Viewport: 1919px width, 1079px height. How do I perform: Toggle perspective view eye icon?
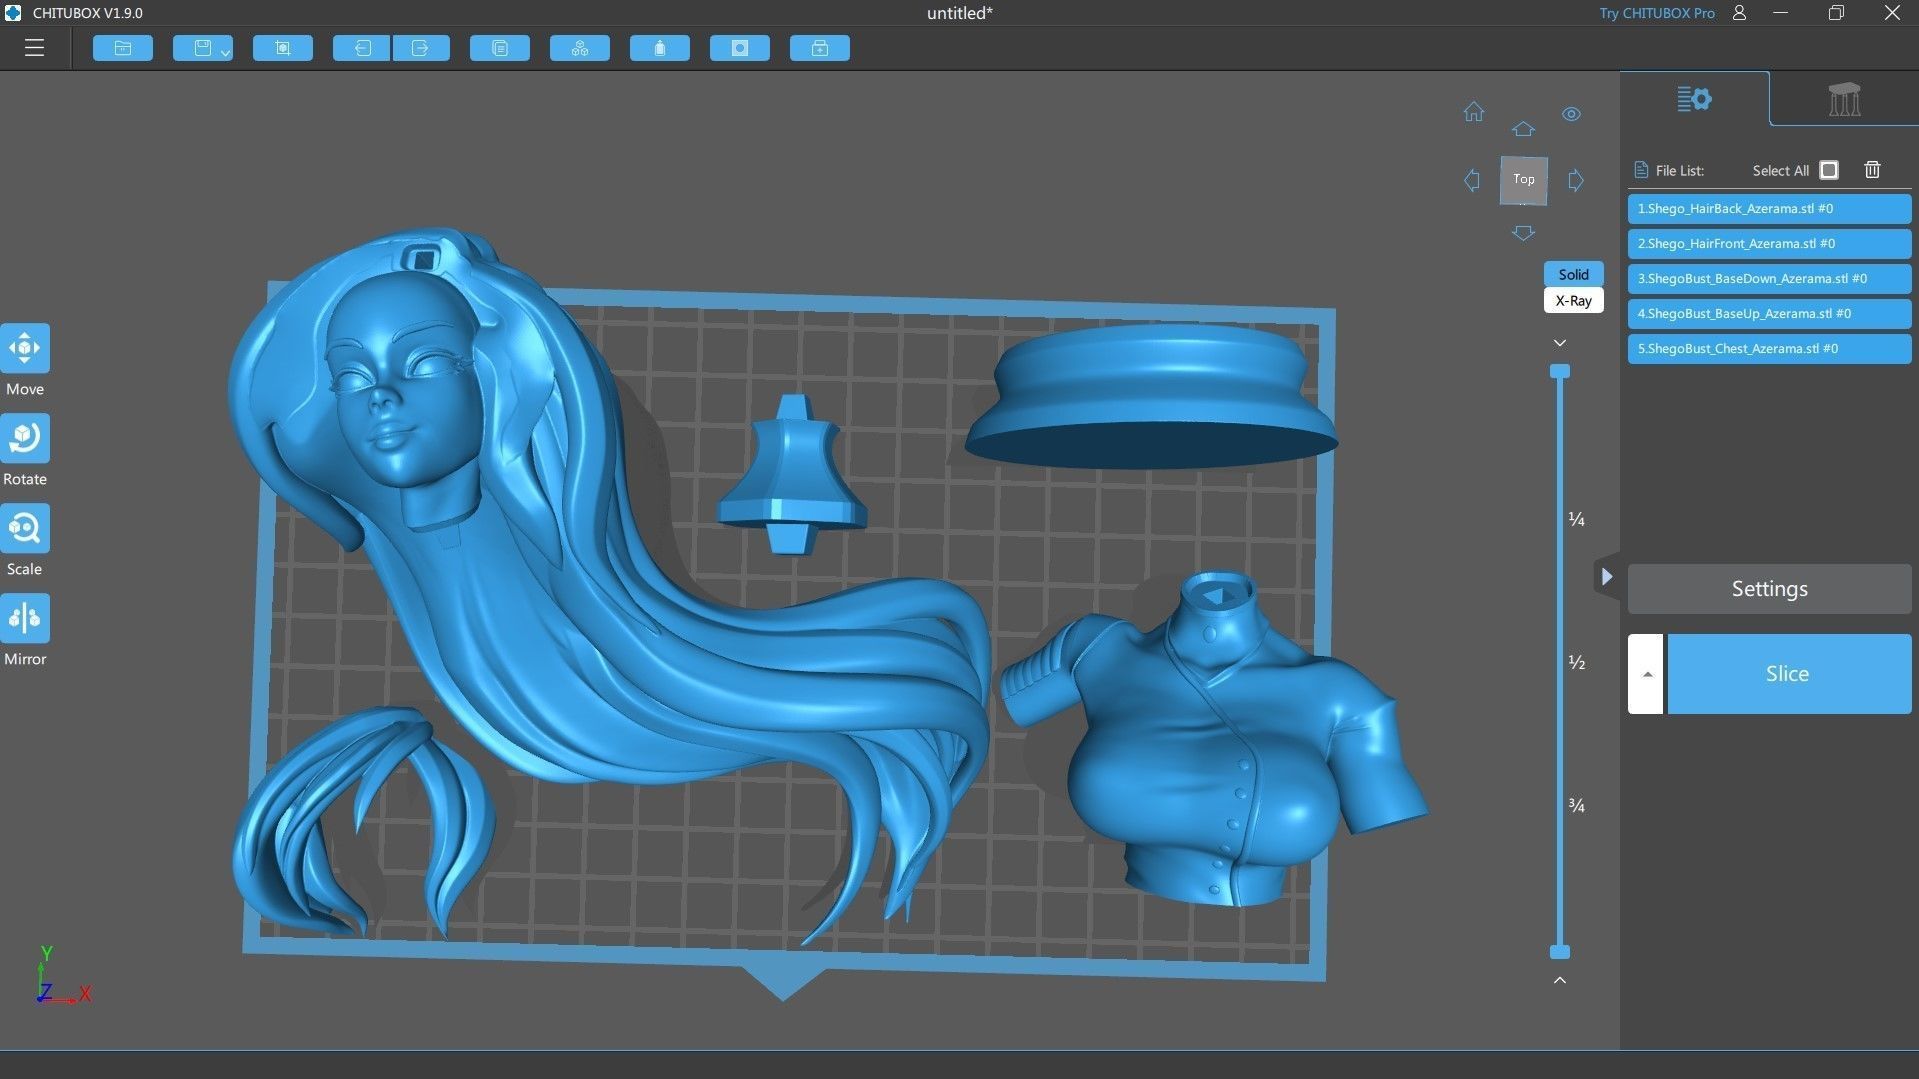1572,114
